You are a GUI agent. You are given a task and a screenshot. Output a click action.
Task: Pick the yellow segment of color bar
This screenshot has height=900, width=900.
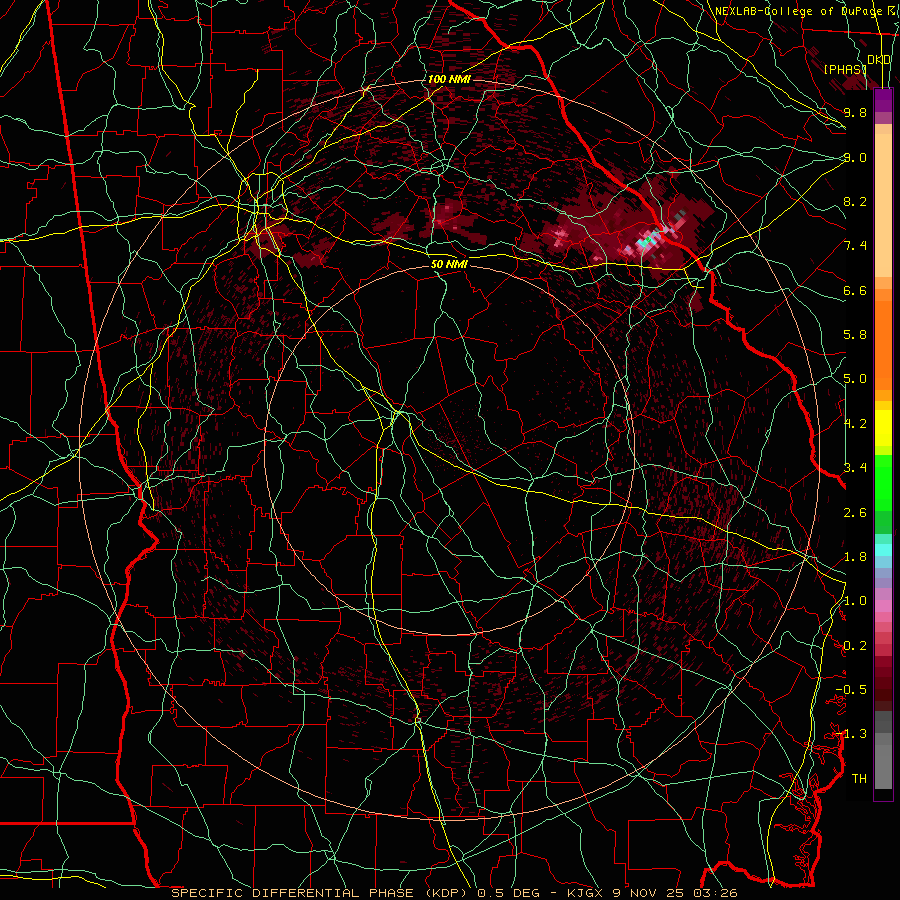coord(883,428)
